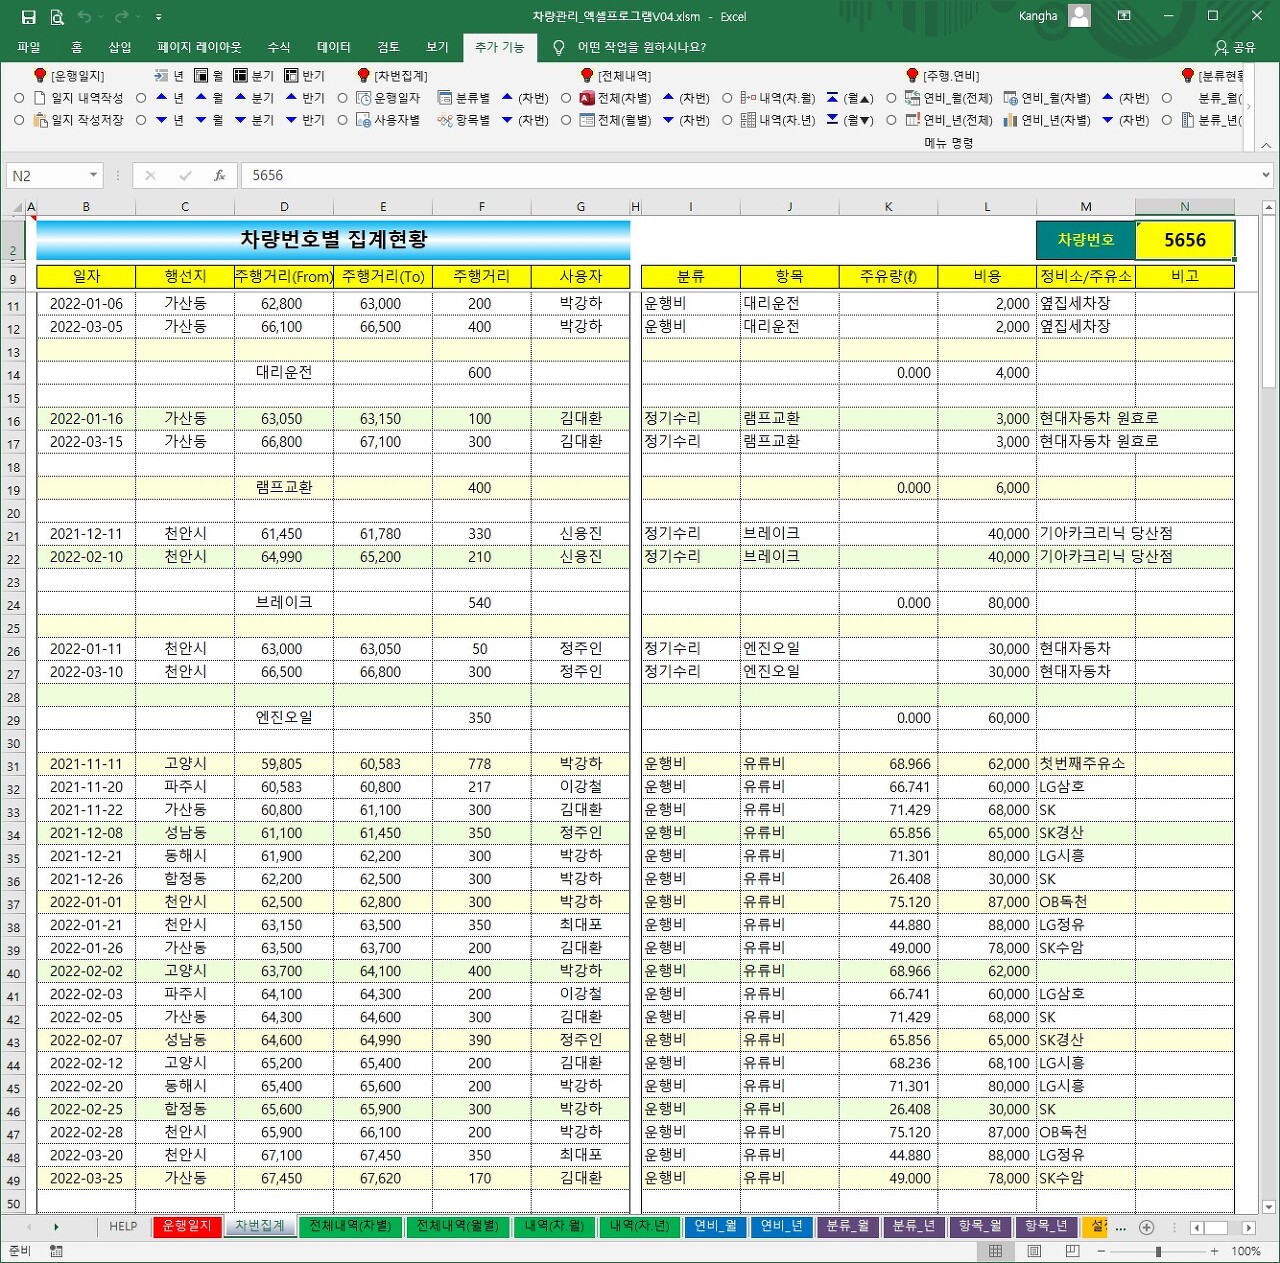Click the 운행일자 clock icon
1280x1263 pixels.
tap(364, 98)
